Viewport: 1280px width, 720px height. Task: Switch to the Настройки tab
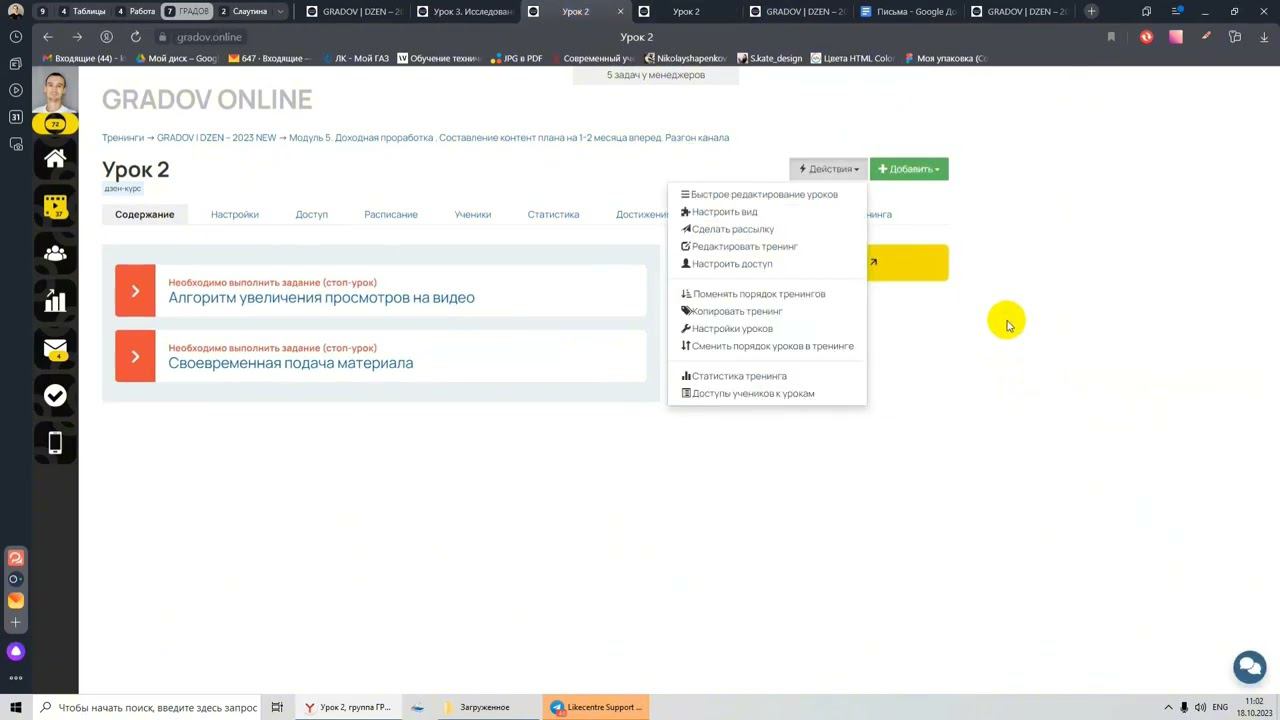[235, 214]
